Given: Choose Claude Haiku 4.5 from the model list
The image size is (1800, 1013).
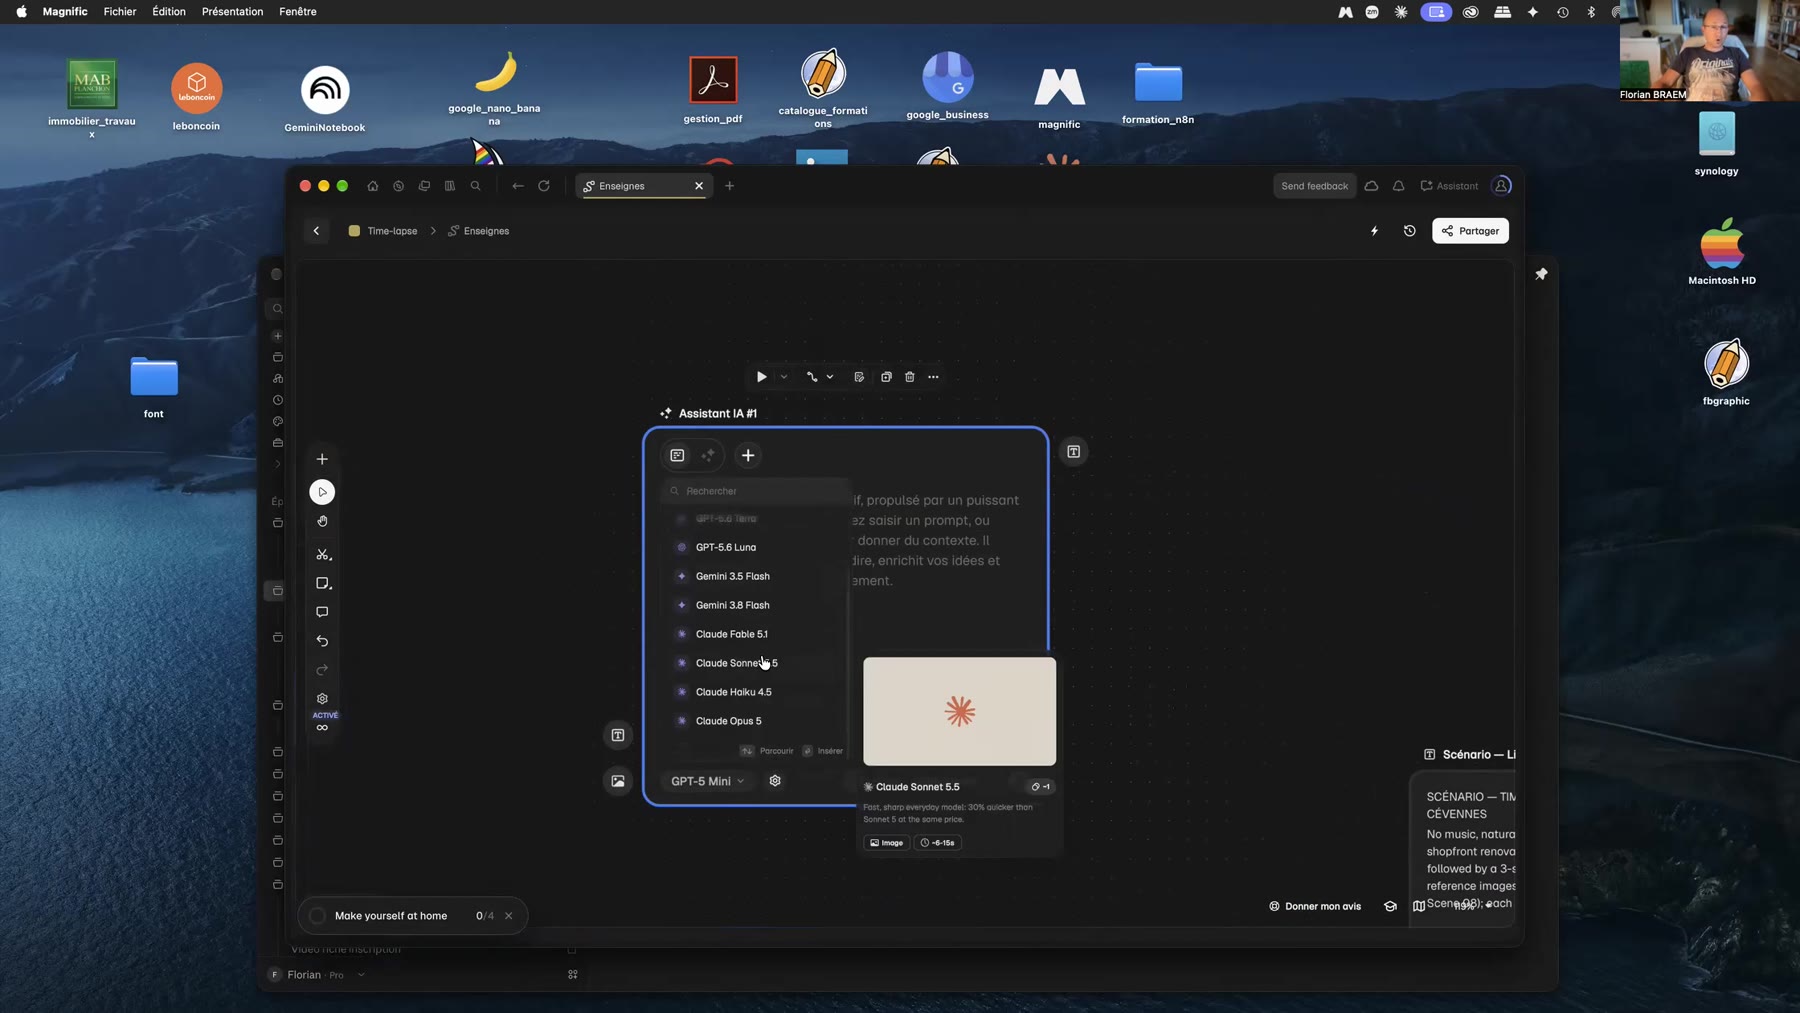Looking at the screenshot, I should point(755,692).
